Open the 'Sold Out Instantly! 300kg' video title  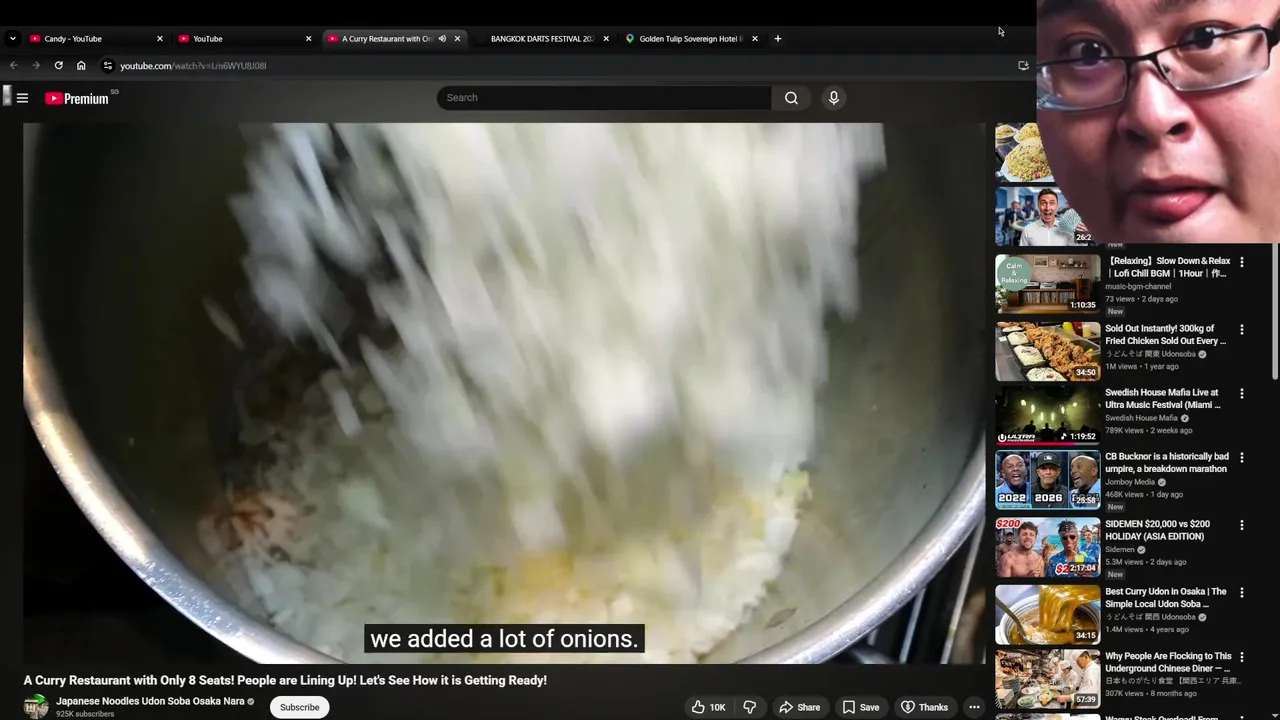point(1165,335)
